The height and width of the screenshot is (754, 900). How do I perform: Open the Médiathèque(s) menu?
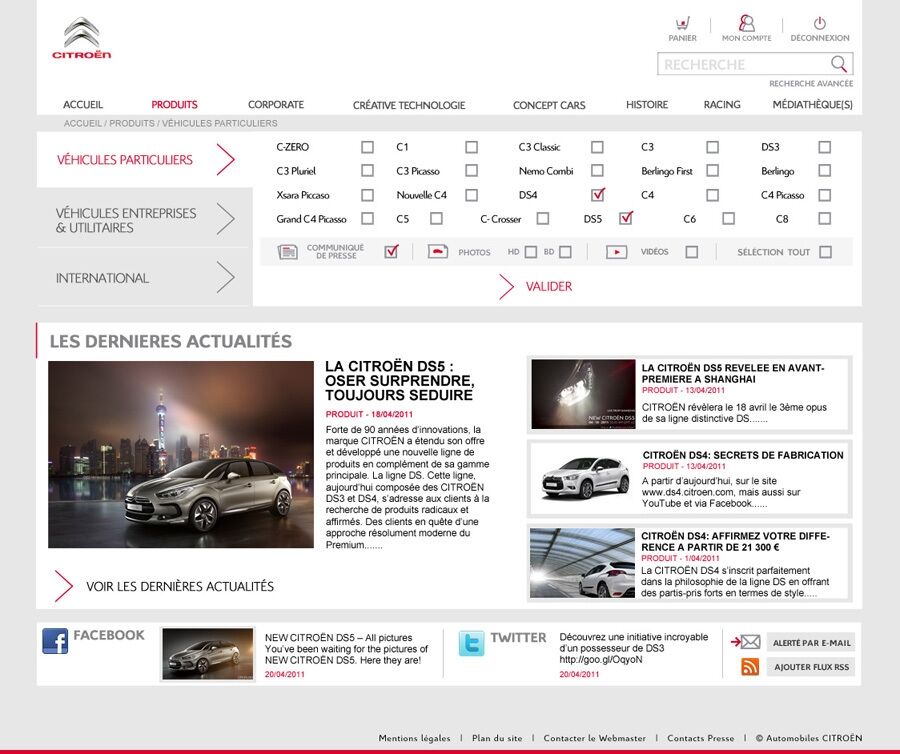[x=813, y=104]
